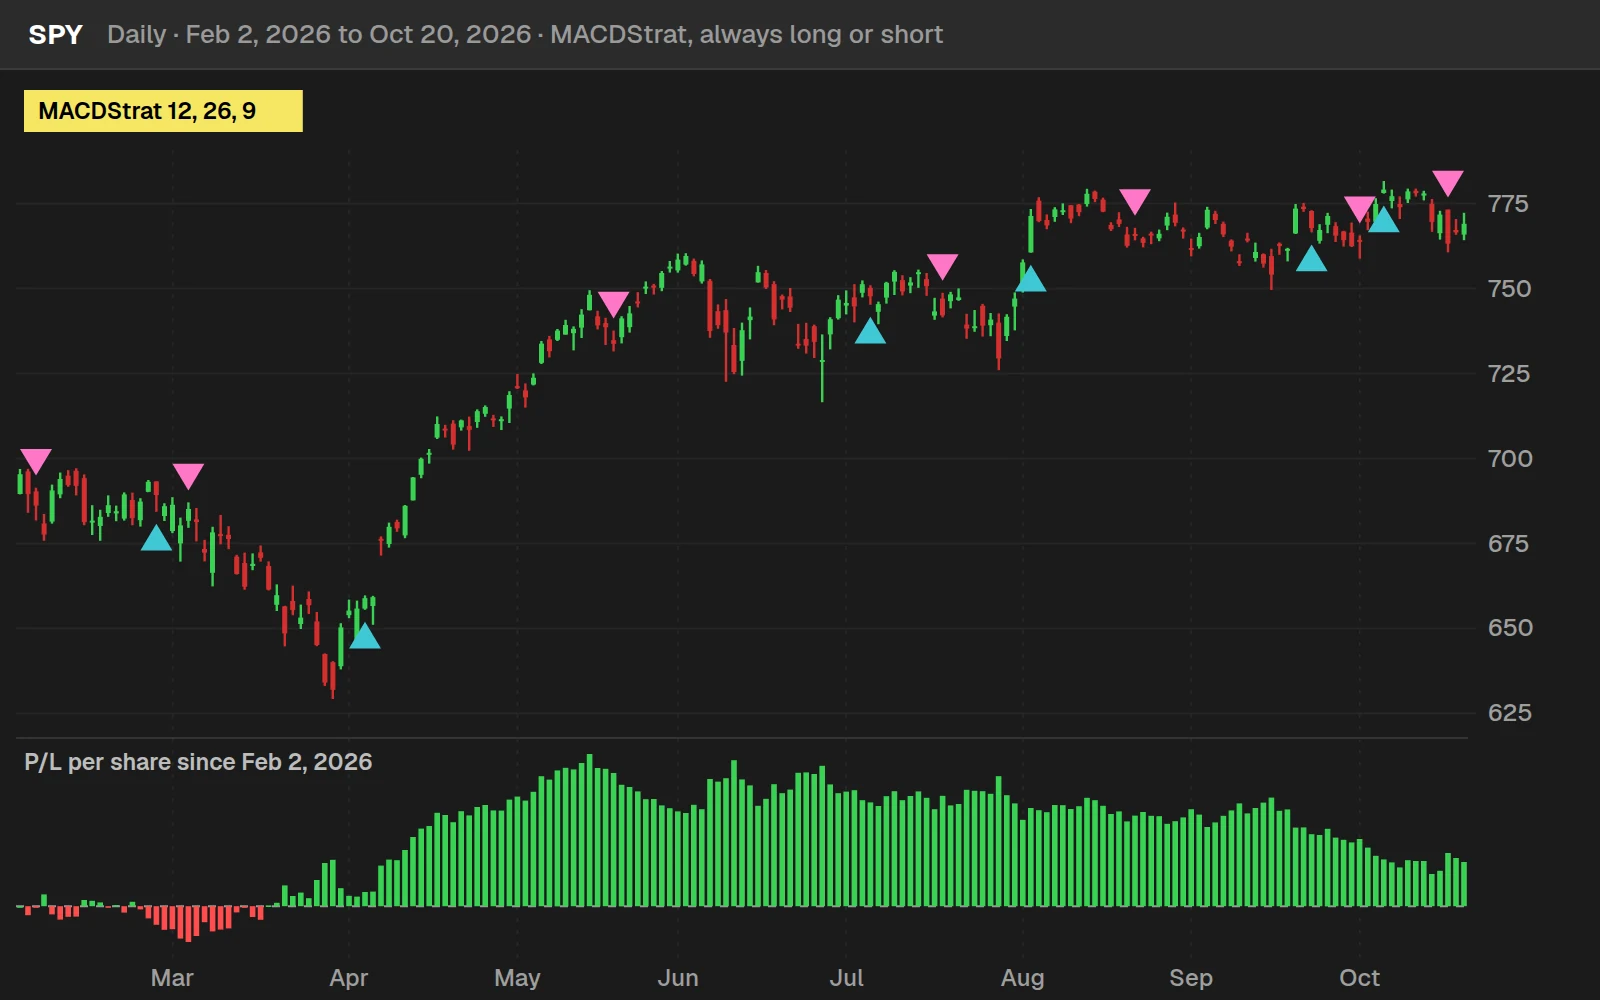Select the cyan buy marker in early August
1600x1000 pixels.
click(1030, 279)
